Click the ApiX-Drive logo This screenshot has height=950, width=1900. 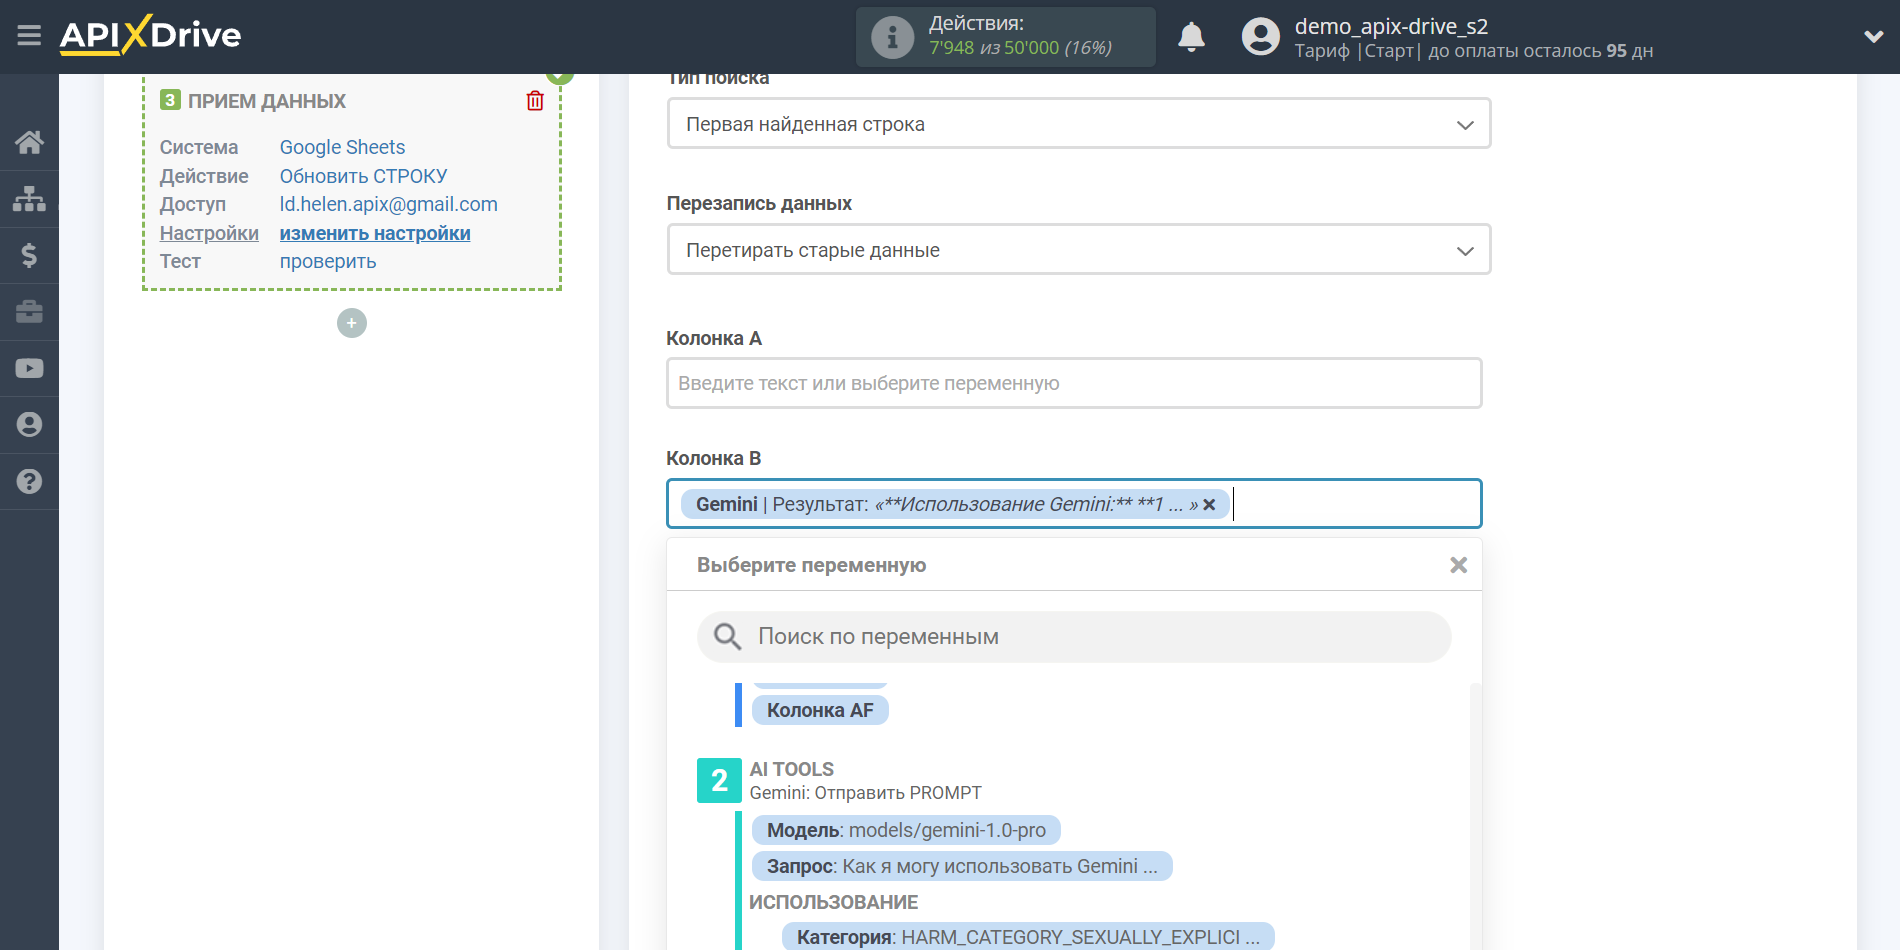[150, 35]
